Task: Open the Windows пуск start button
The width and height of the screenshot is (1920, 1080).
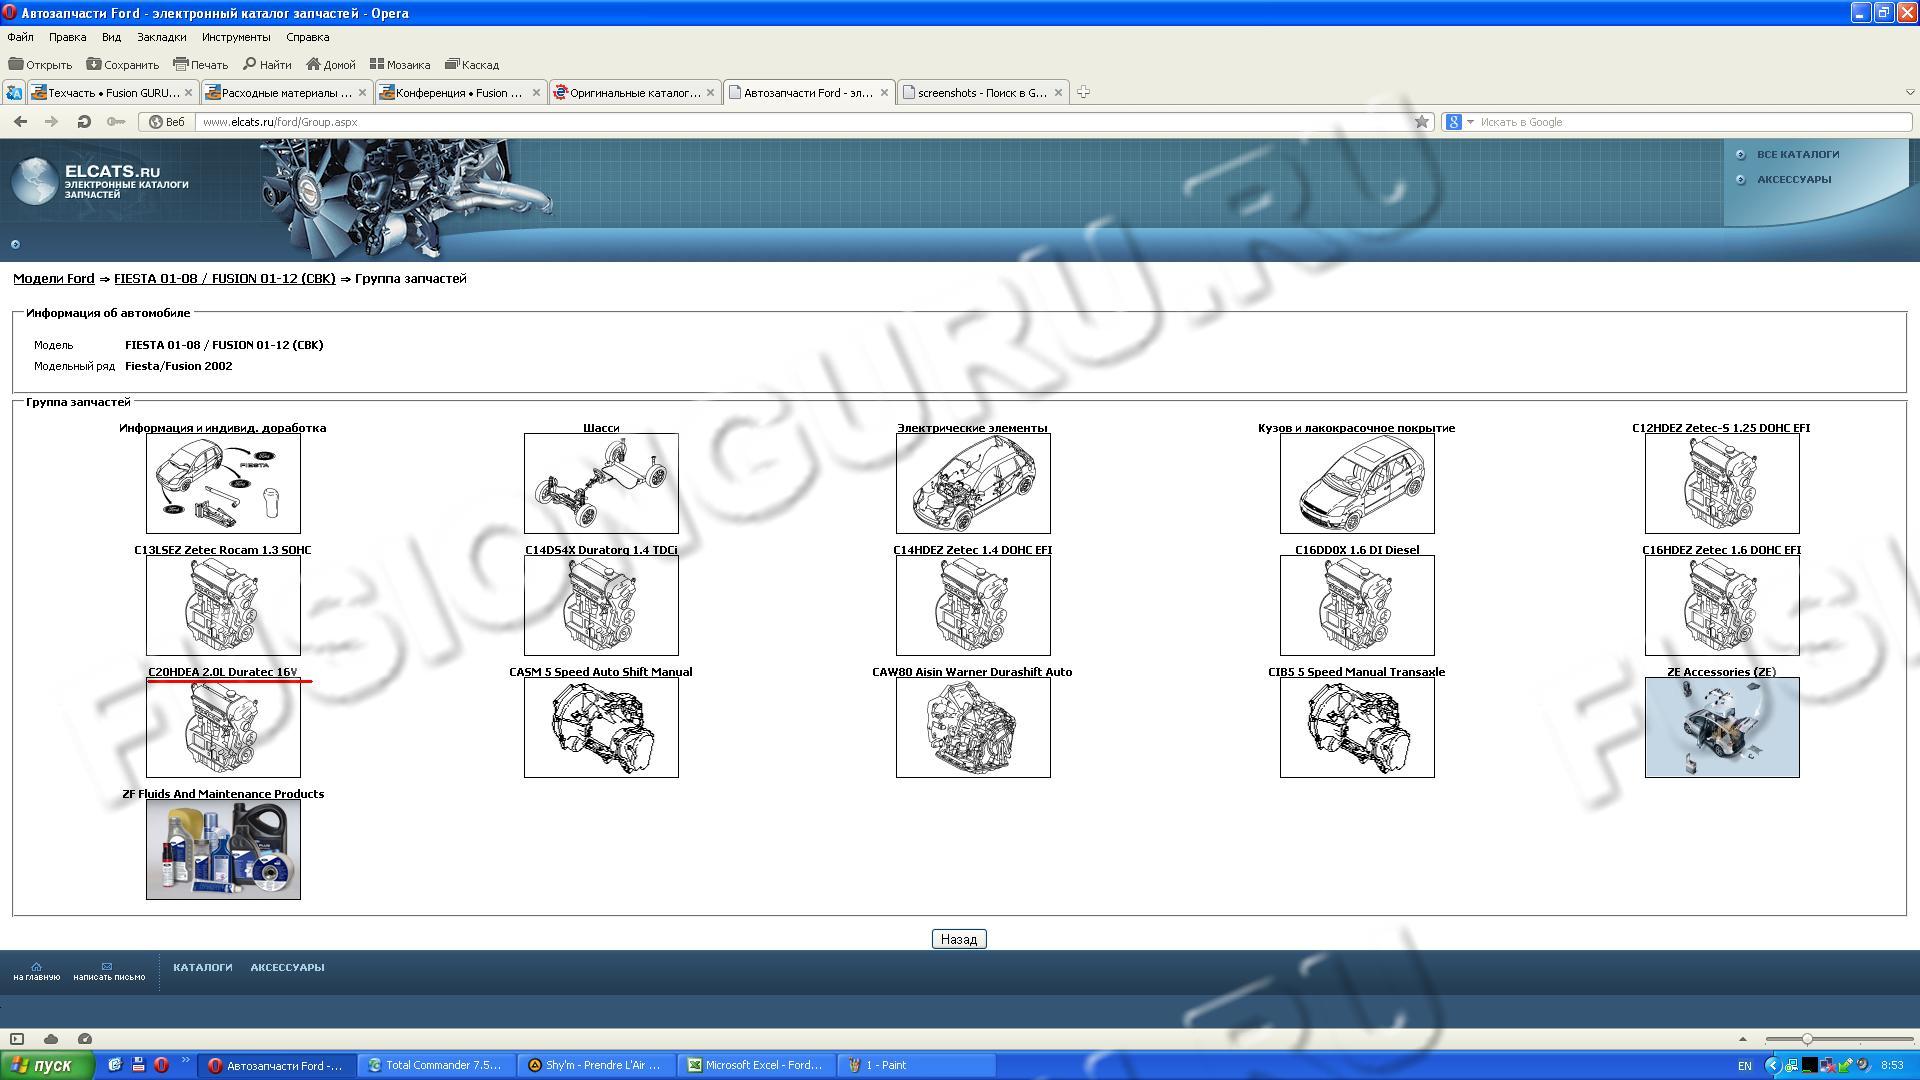Action: coord(47,1065)
